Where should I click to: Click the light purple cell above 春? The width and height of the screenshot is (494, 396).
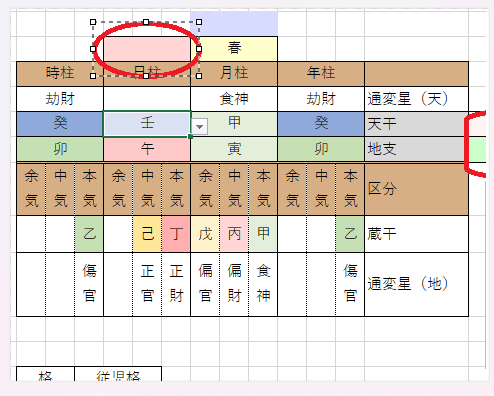pos(234,23)
